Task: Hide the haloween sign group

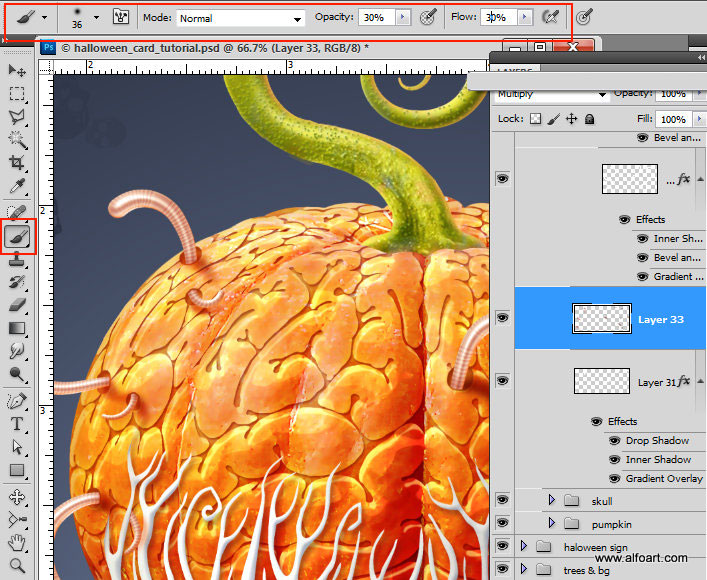Action: click(x=502, y=545)
